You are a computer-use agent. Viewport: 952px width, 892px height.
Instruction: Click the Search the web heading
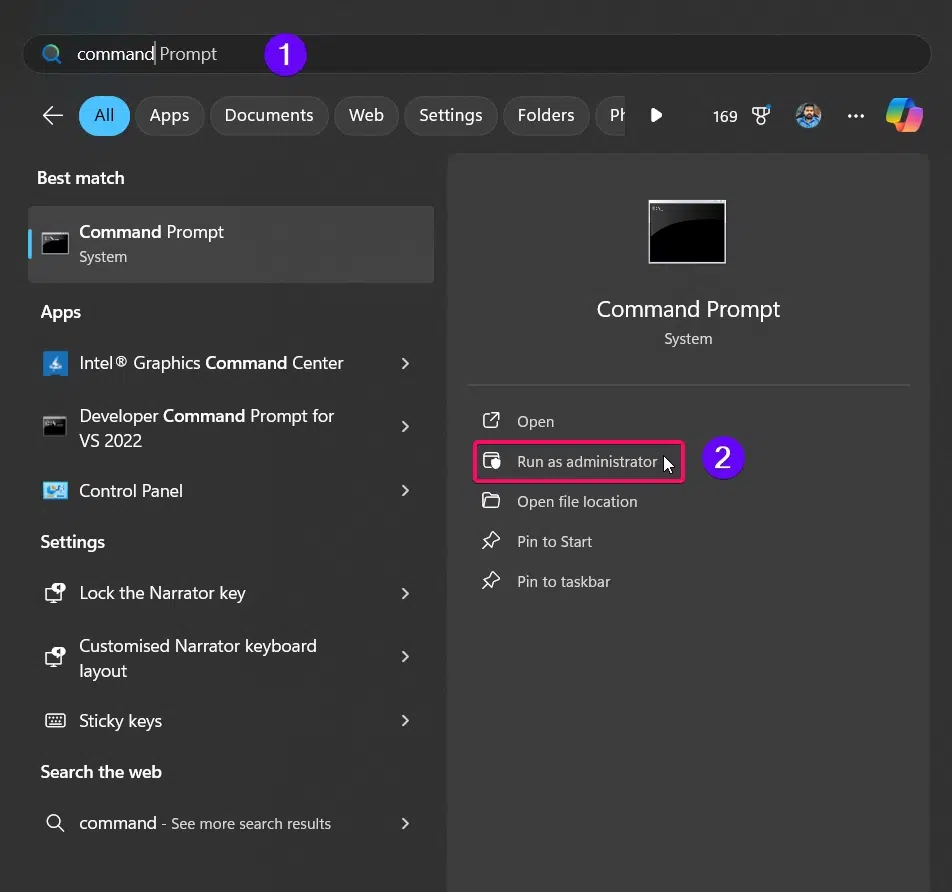(101, 772)
